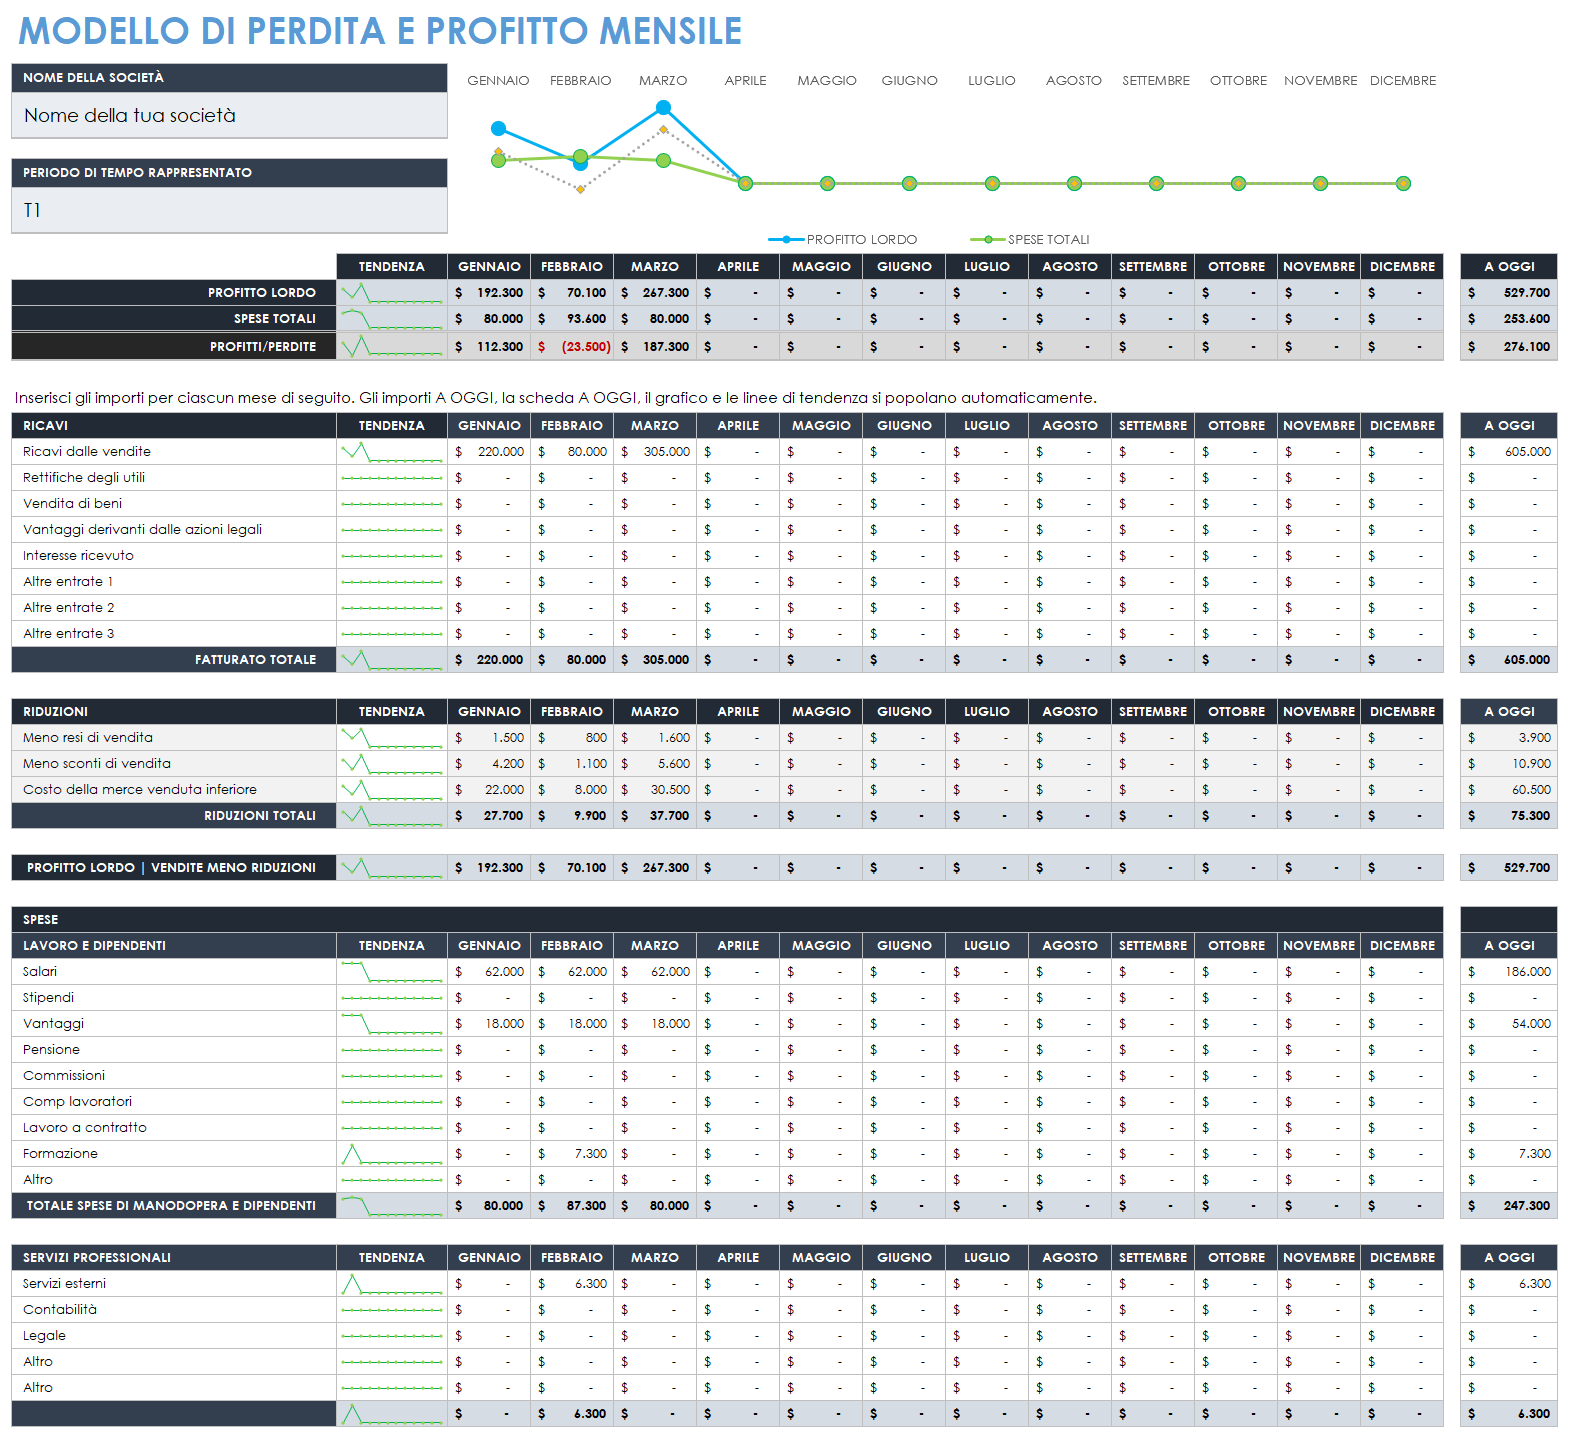Click the company name field 'Nome della tua società'
The image size is (1569, 1442).
pyautogui.click(x=229, y=115)
